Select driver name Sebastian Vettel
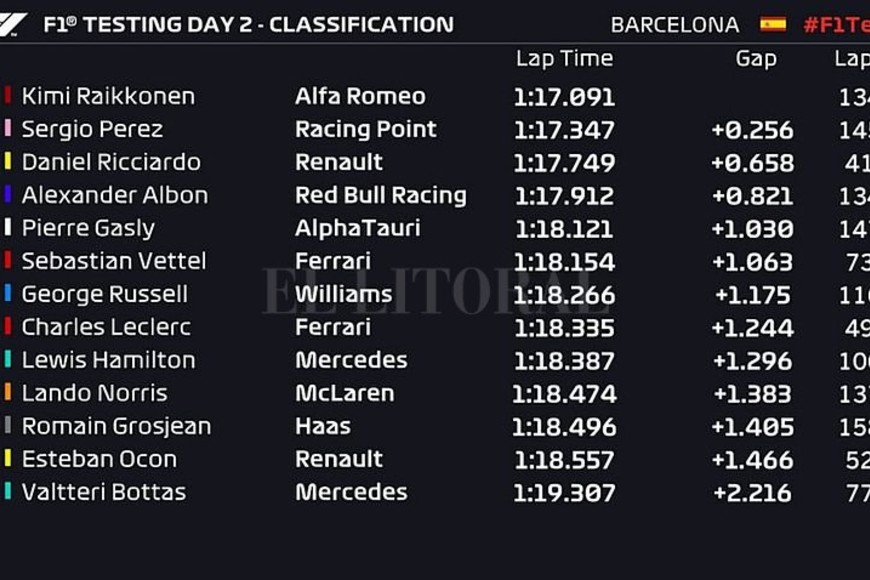This screenshot has height=580, width=870. [x=114, y=261]
